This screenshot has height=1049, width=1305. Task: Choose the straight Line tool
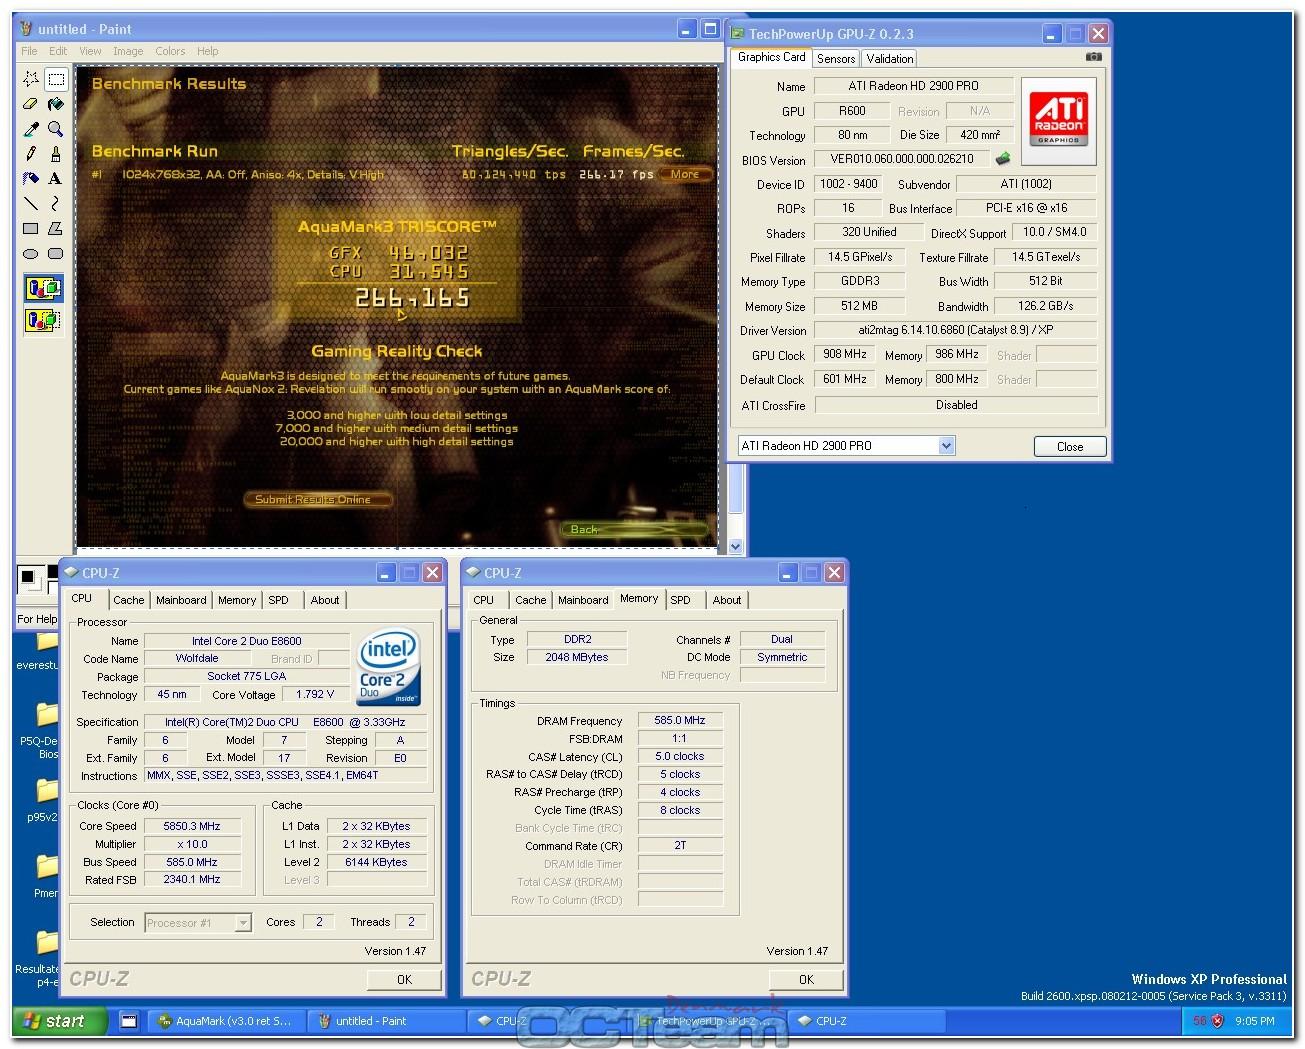31,204
